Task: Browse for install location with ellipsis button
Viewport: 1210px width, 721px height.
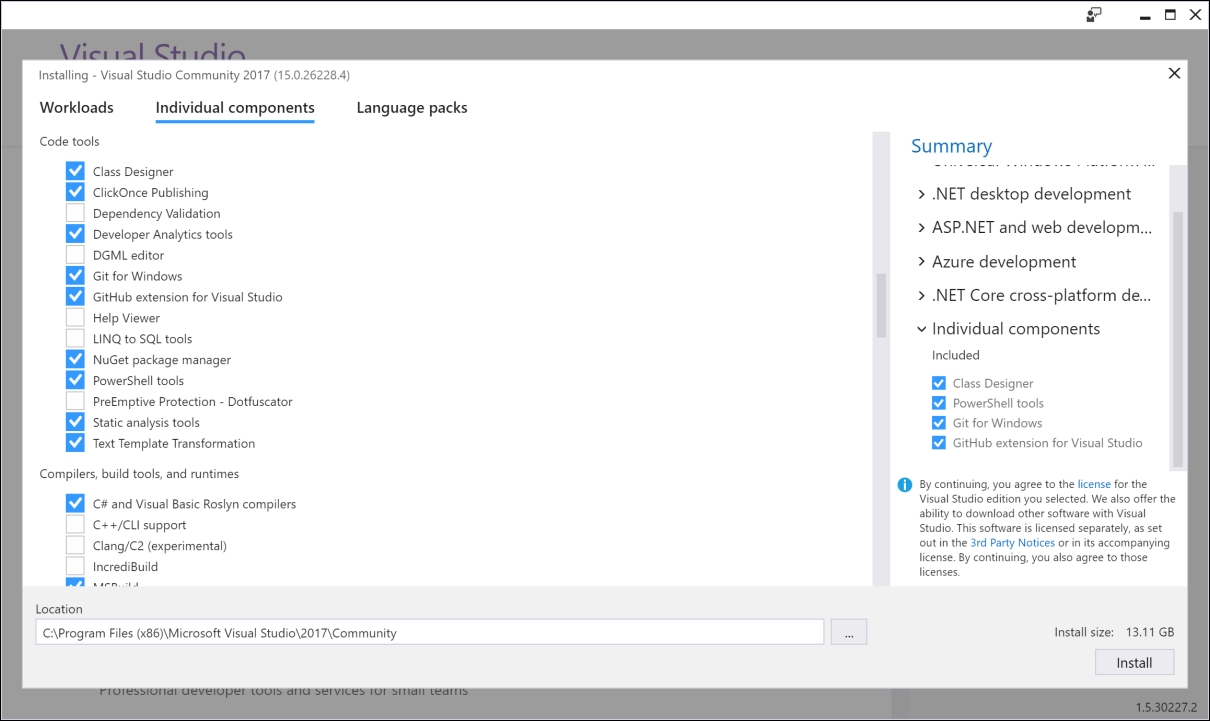Action: click(x=848, y=632)
